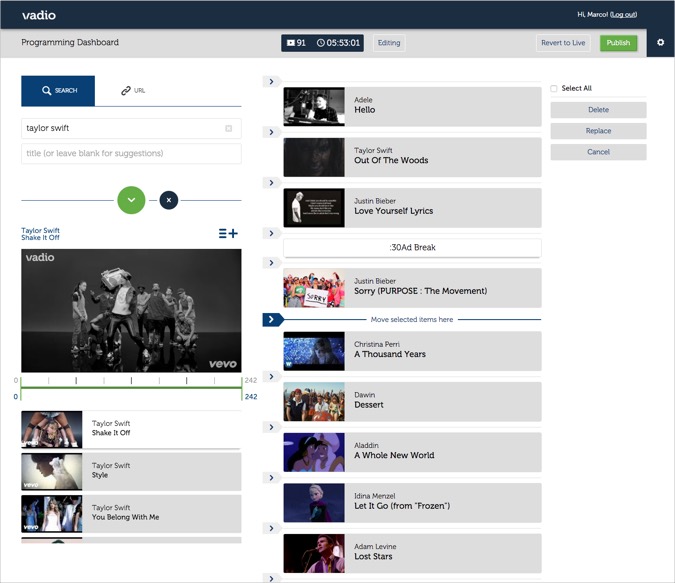Screen dimensions: 675x583
Task: Expand the chevron above :30 Ad Break
Action: [x=271, y=233]
